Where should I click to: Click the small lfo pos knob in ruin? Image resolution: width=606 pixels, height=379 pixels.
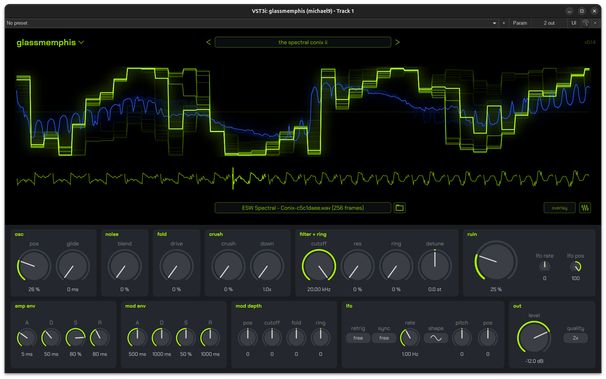[x=575, y=266]
